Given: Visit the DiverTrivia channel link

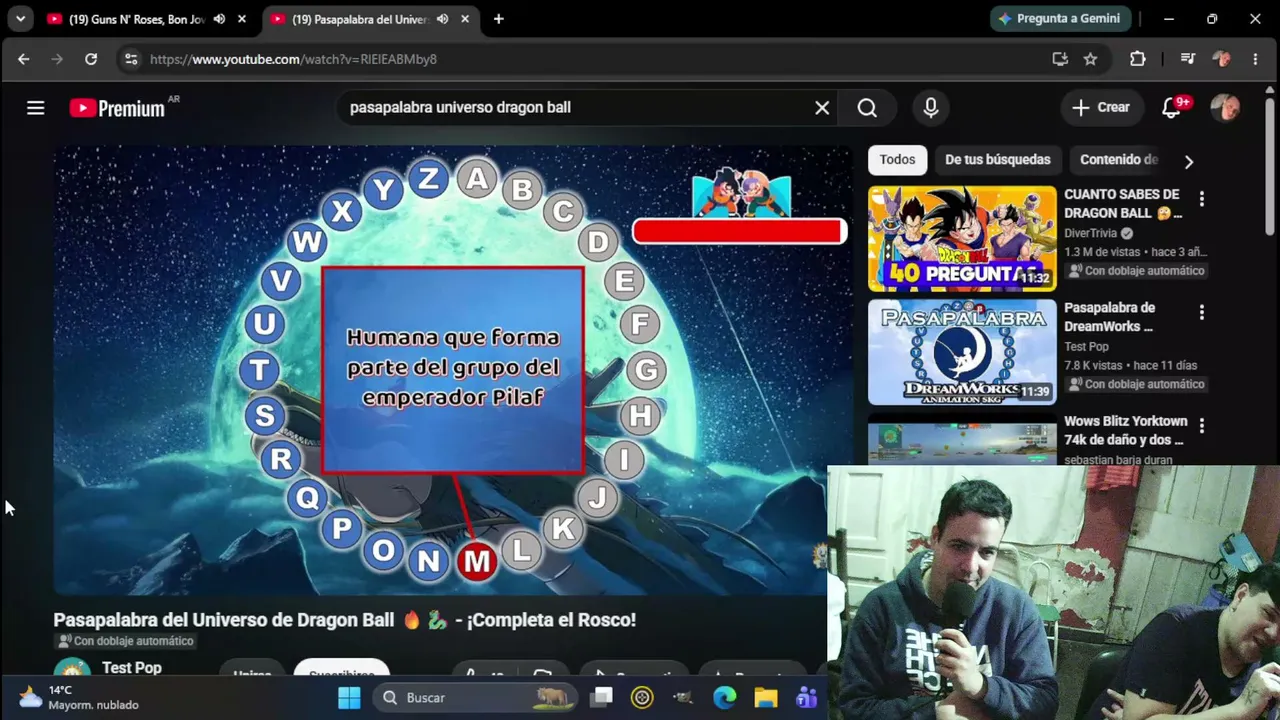Looking at the screenshot, I should (1090, 233).
